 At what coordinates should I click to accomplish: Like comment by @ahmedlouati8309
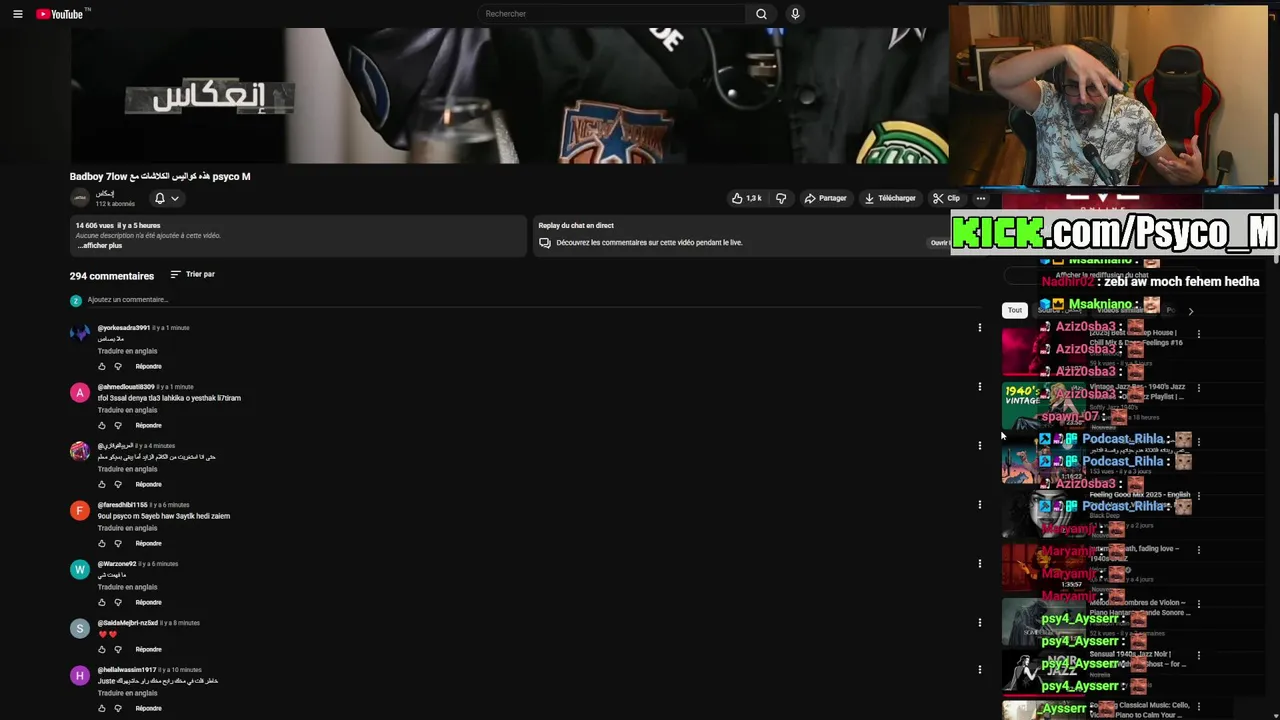coord(101,425)
